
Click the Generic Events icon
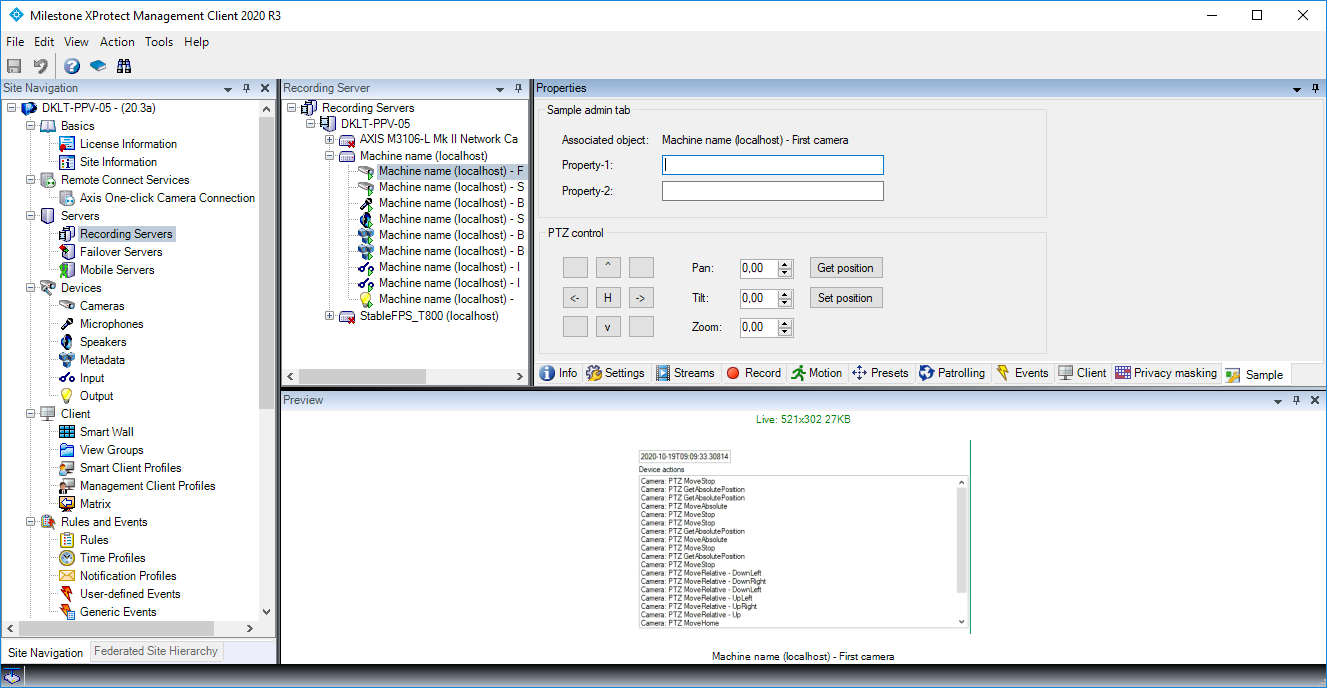tap(67, 612)
